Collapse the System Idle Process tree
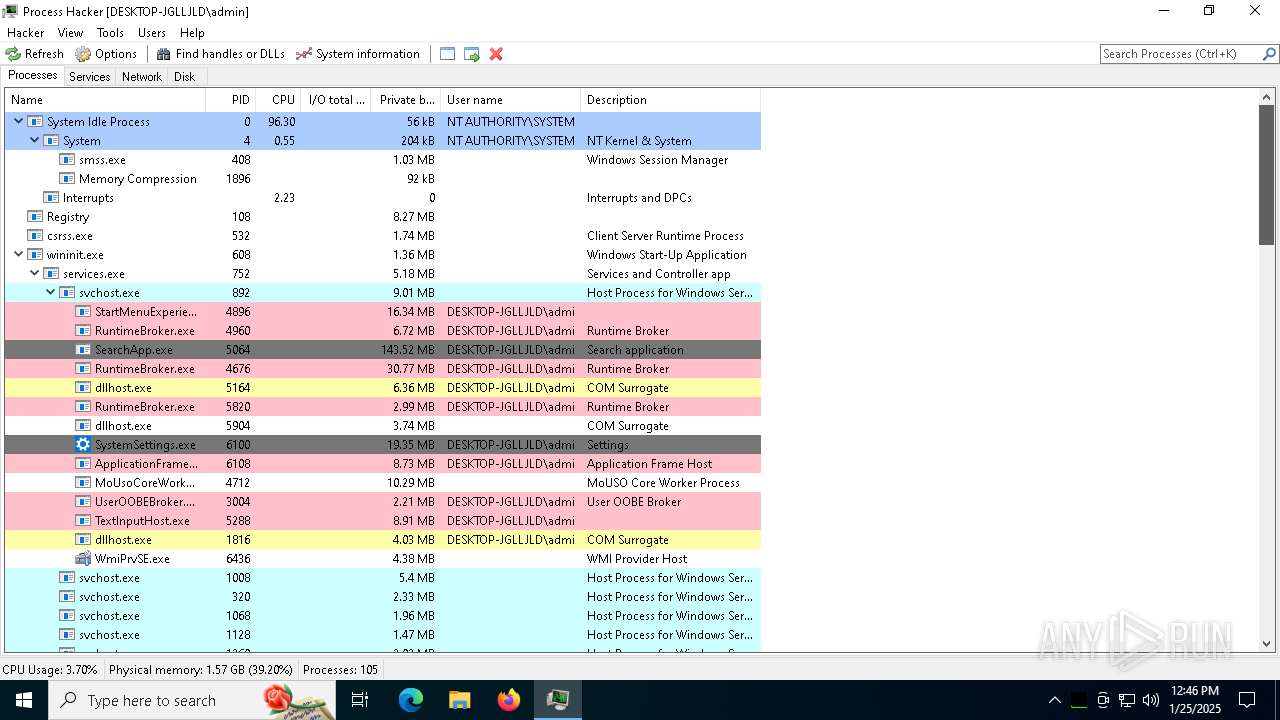This screenshot has width=1280, height=720. (18, 122)
